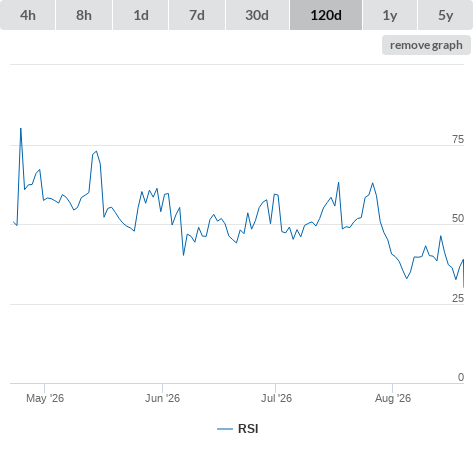
Task: Click the 50 y-axis value label
Action: (458, 218)
